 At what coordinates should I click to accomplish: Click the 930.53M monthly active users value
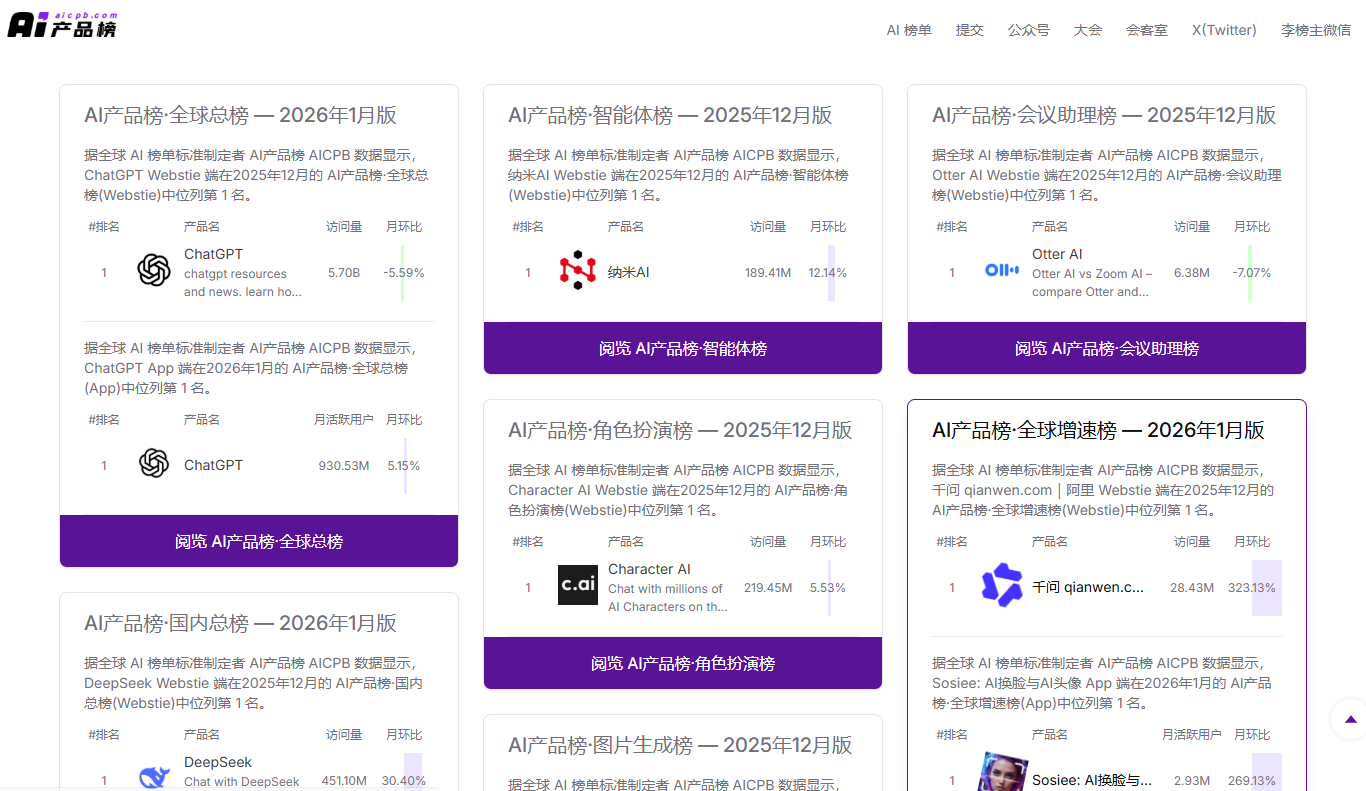(x=344, y=465)
